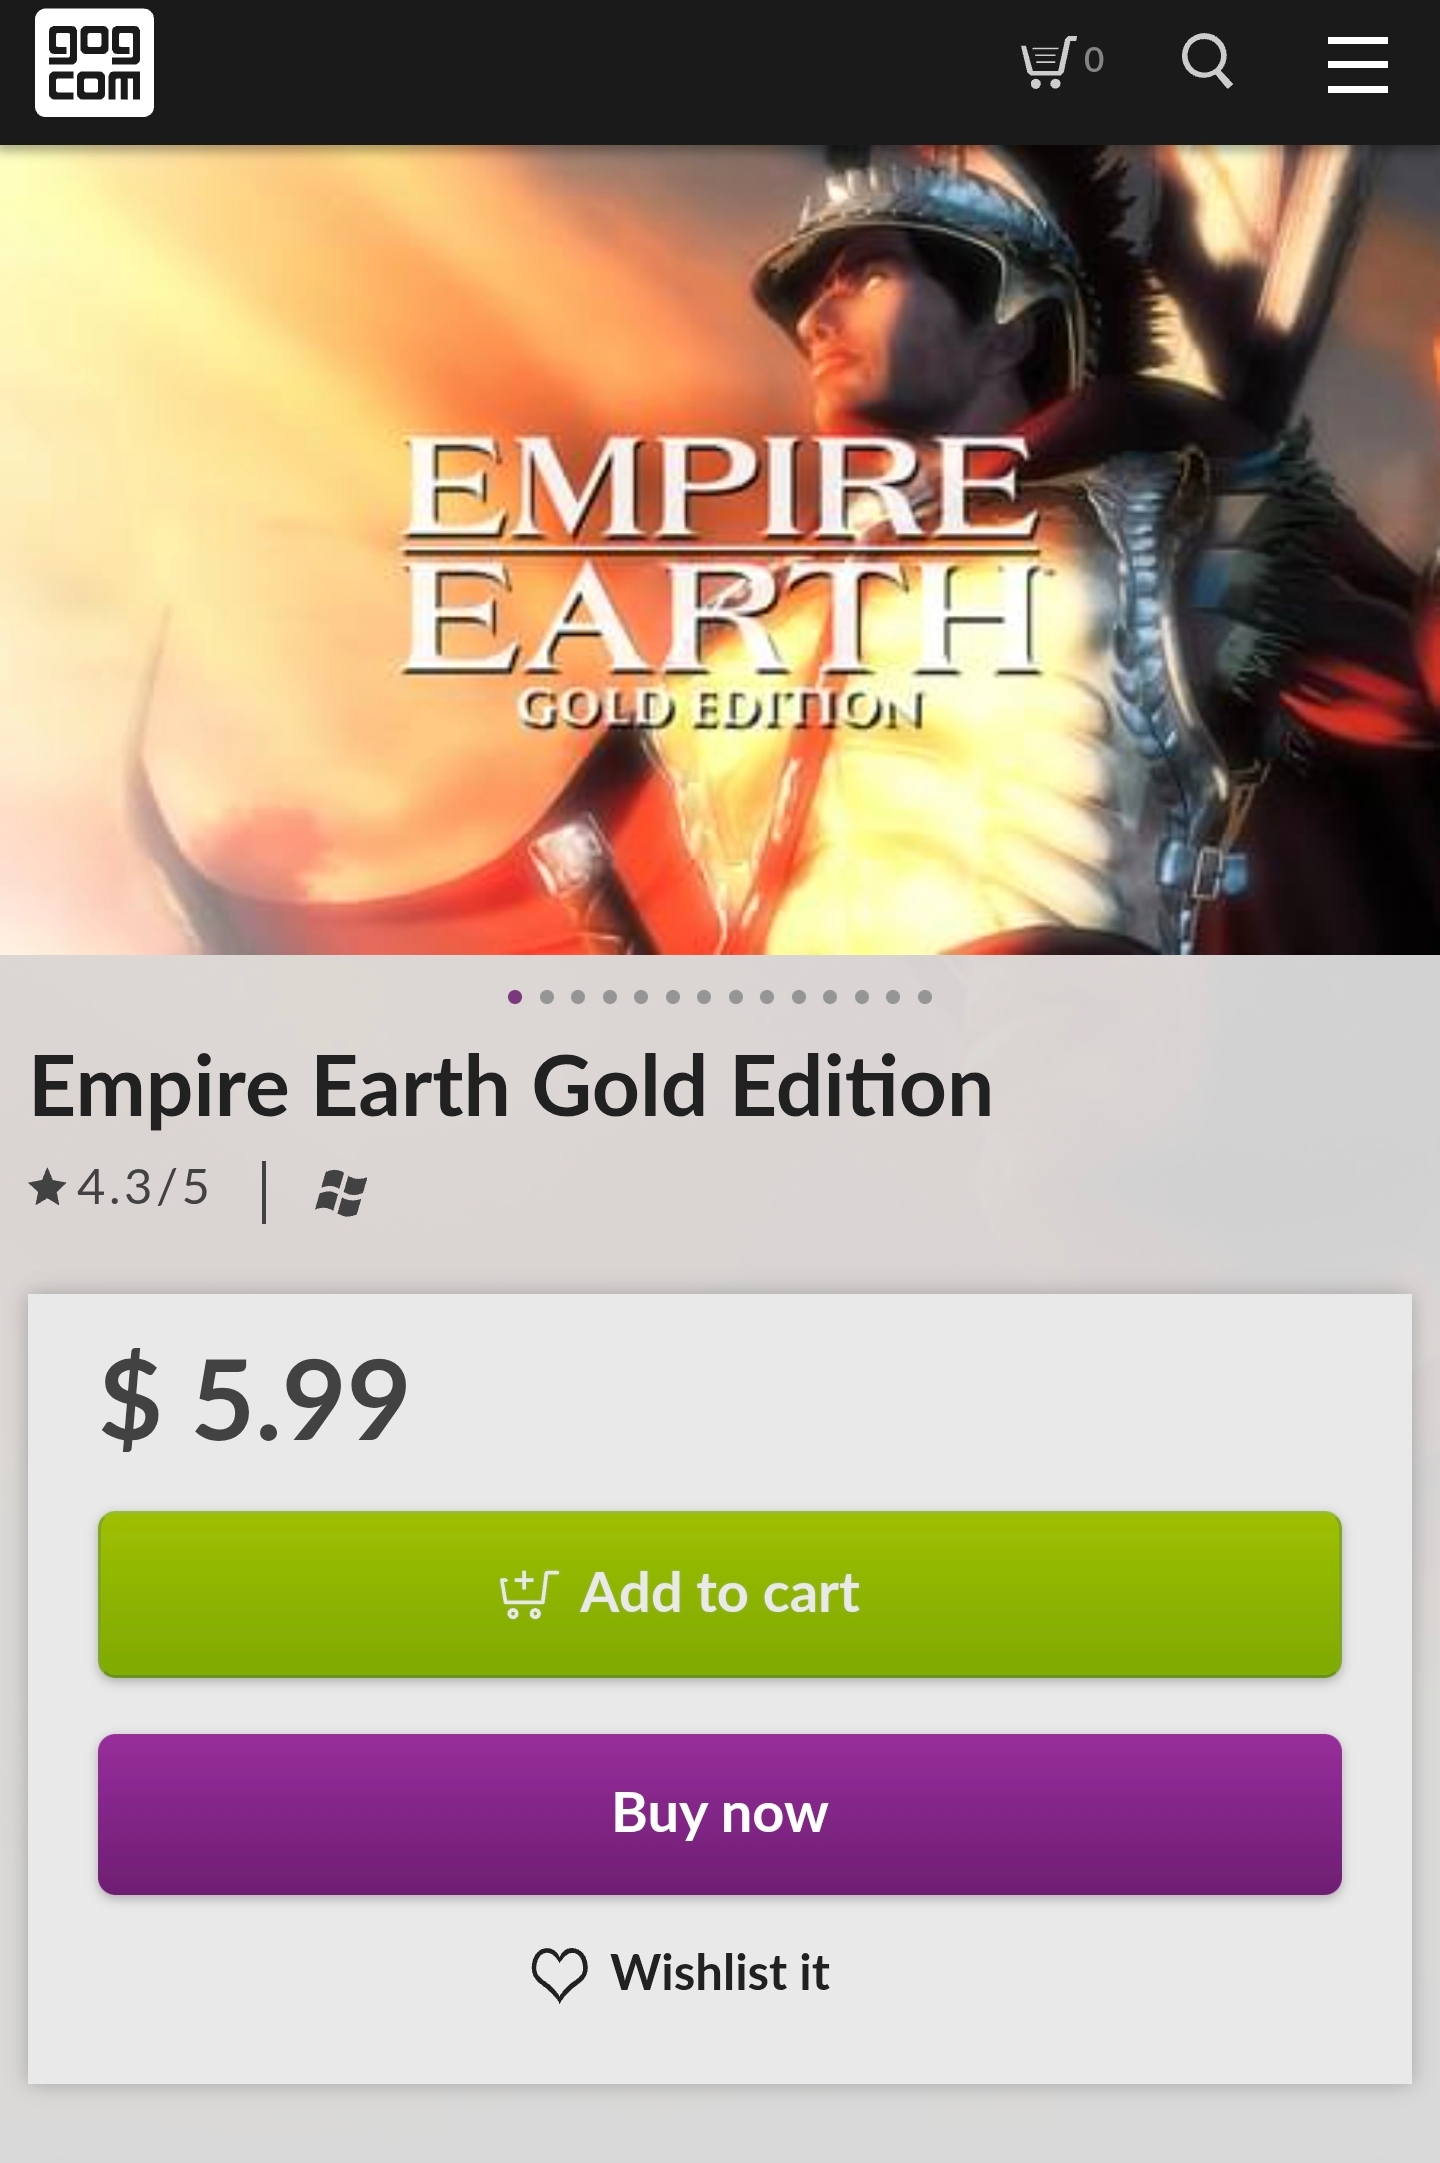
Task: Select the seventh carousel dot
Action: coord(704,997)
